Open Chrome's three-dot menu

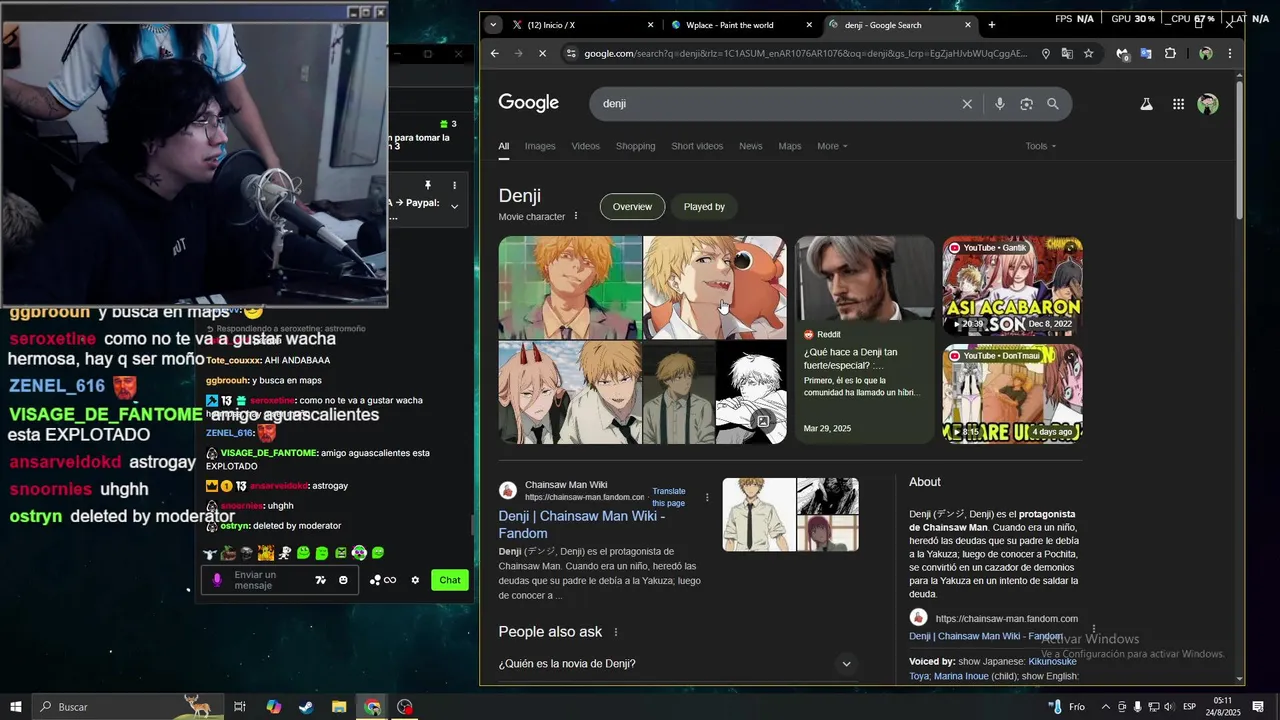tap(1230, 53)
